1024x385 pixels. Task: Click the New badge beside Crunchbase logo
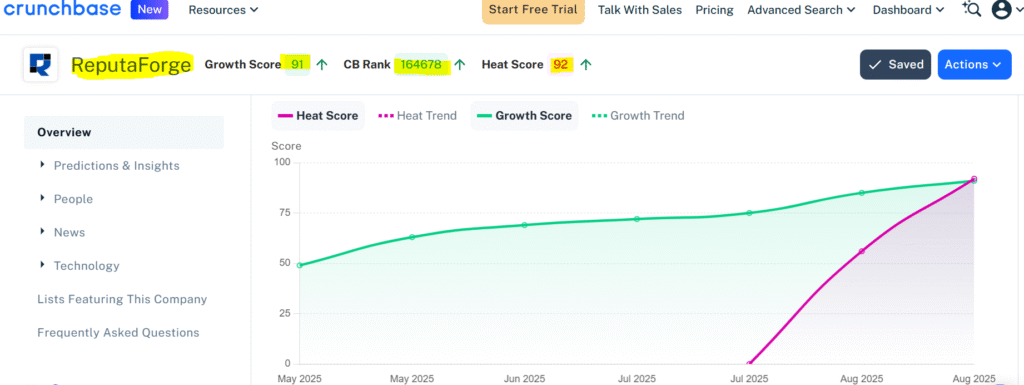click(150, 10)
